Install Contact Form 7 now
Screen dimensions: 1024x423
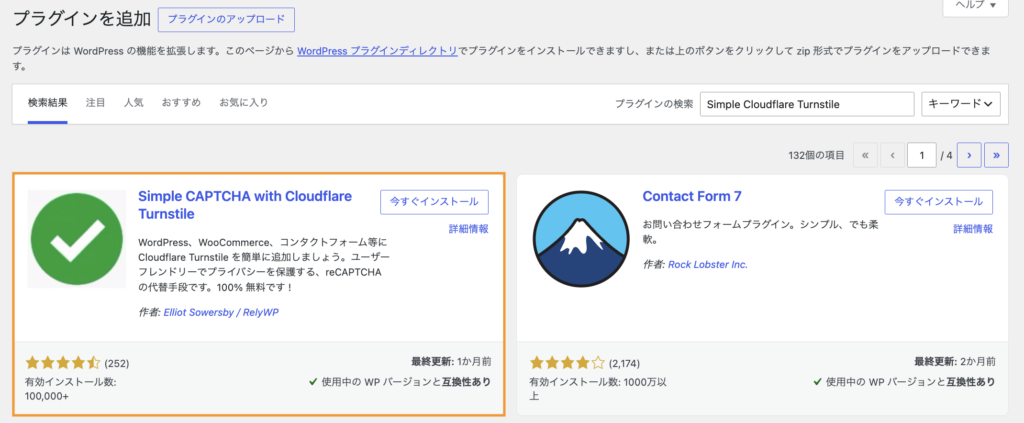point(938,202)
